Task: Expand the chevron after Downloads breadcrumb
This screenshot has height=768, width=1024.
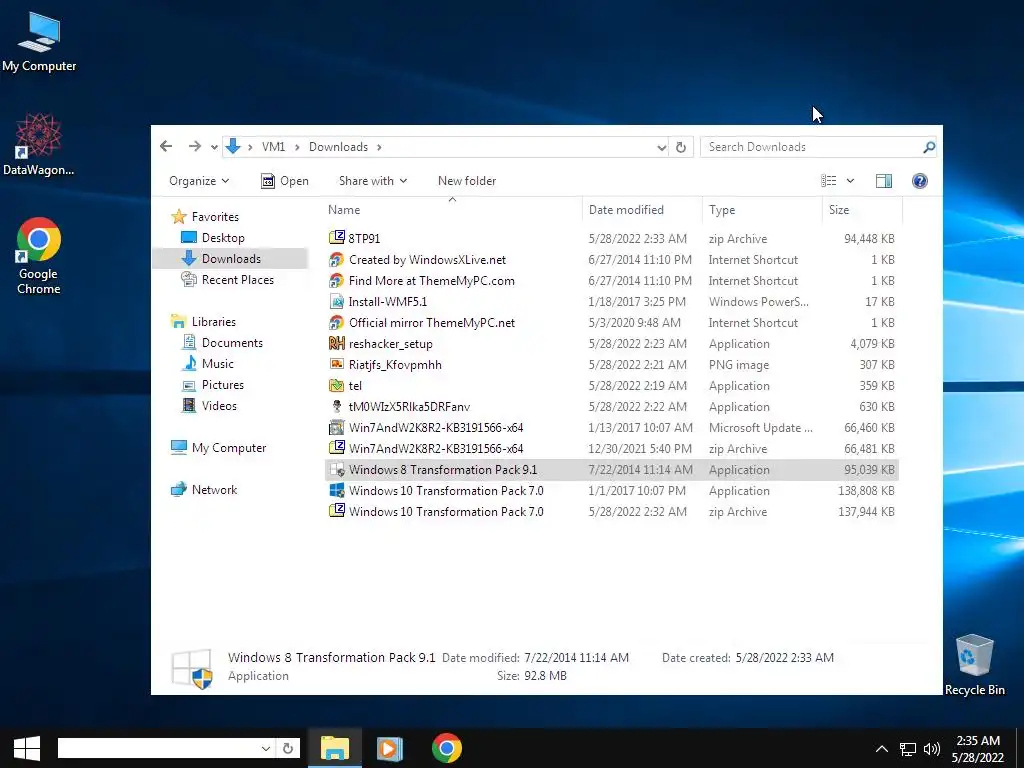Action: [379, 148]
